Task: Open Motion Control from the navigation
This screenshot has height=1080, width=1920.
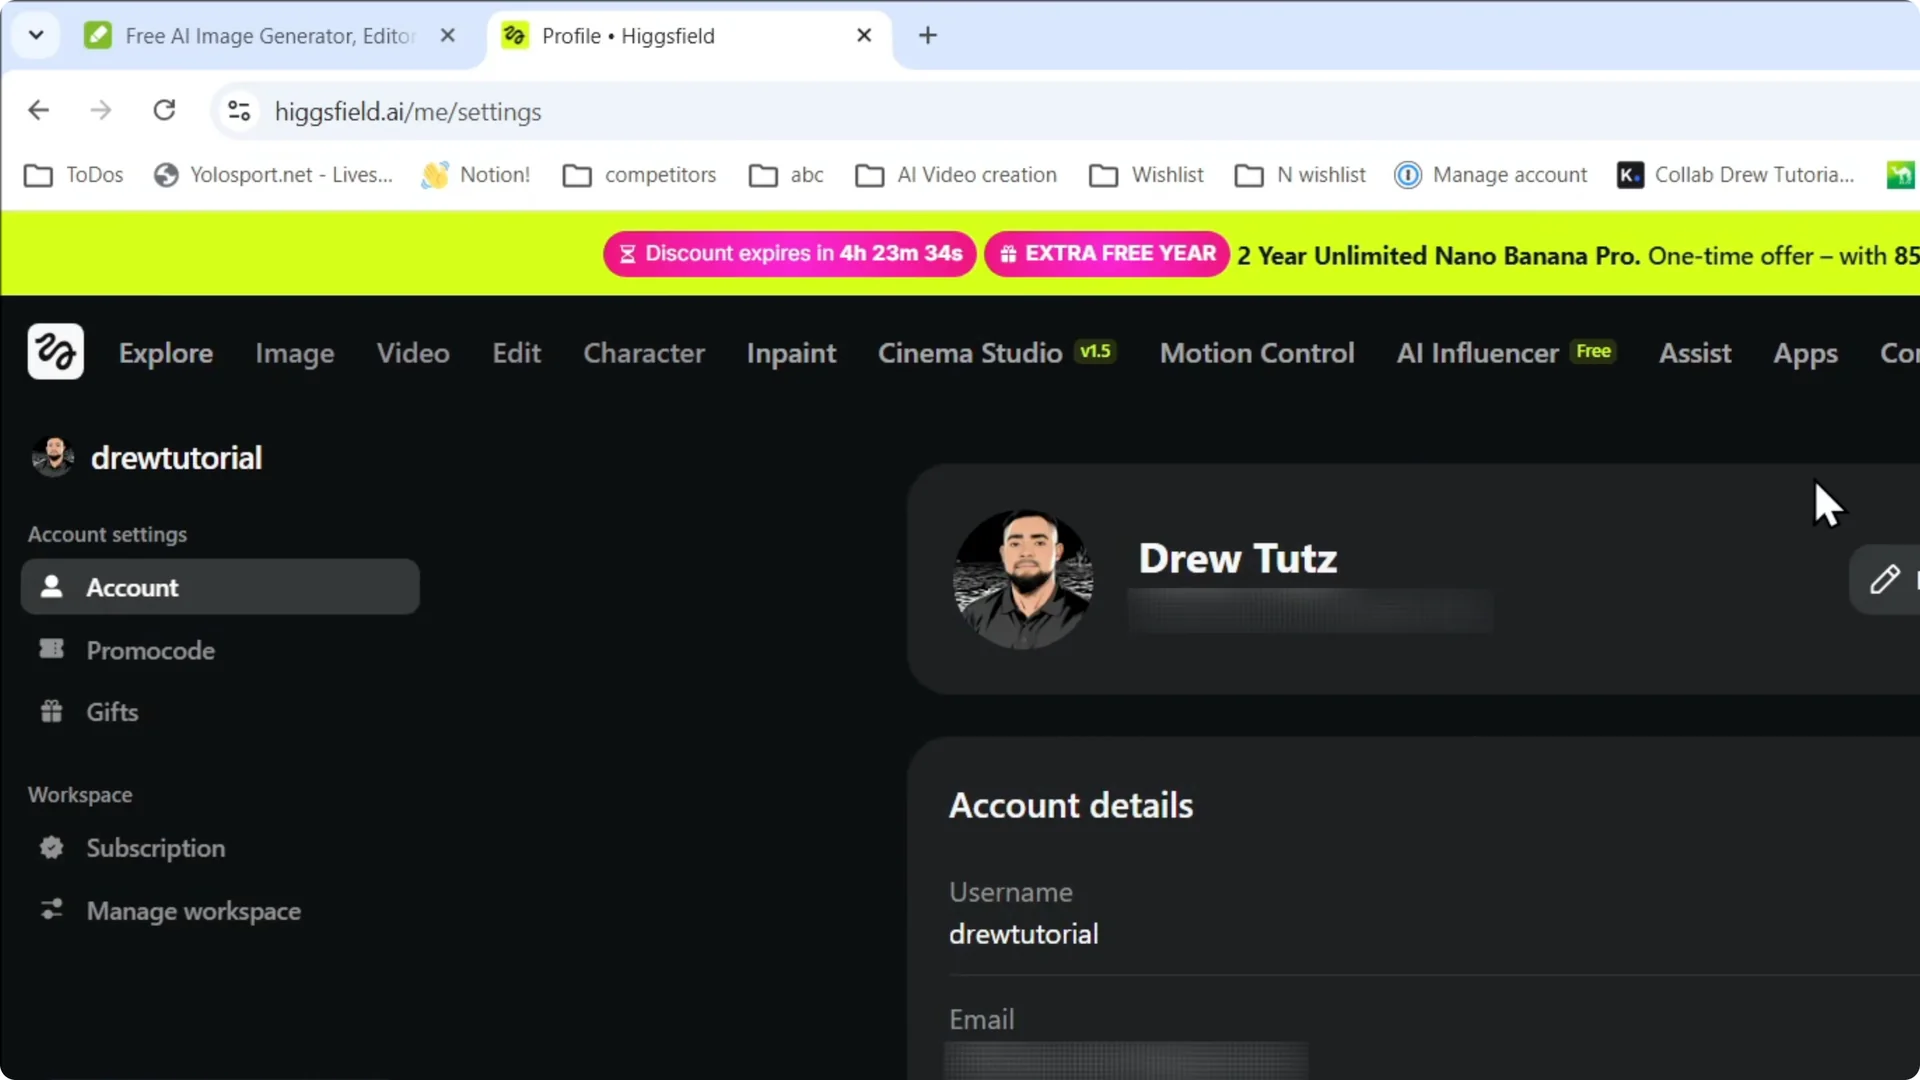Action: 1257,353
